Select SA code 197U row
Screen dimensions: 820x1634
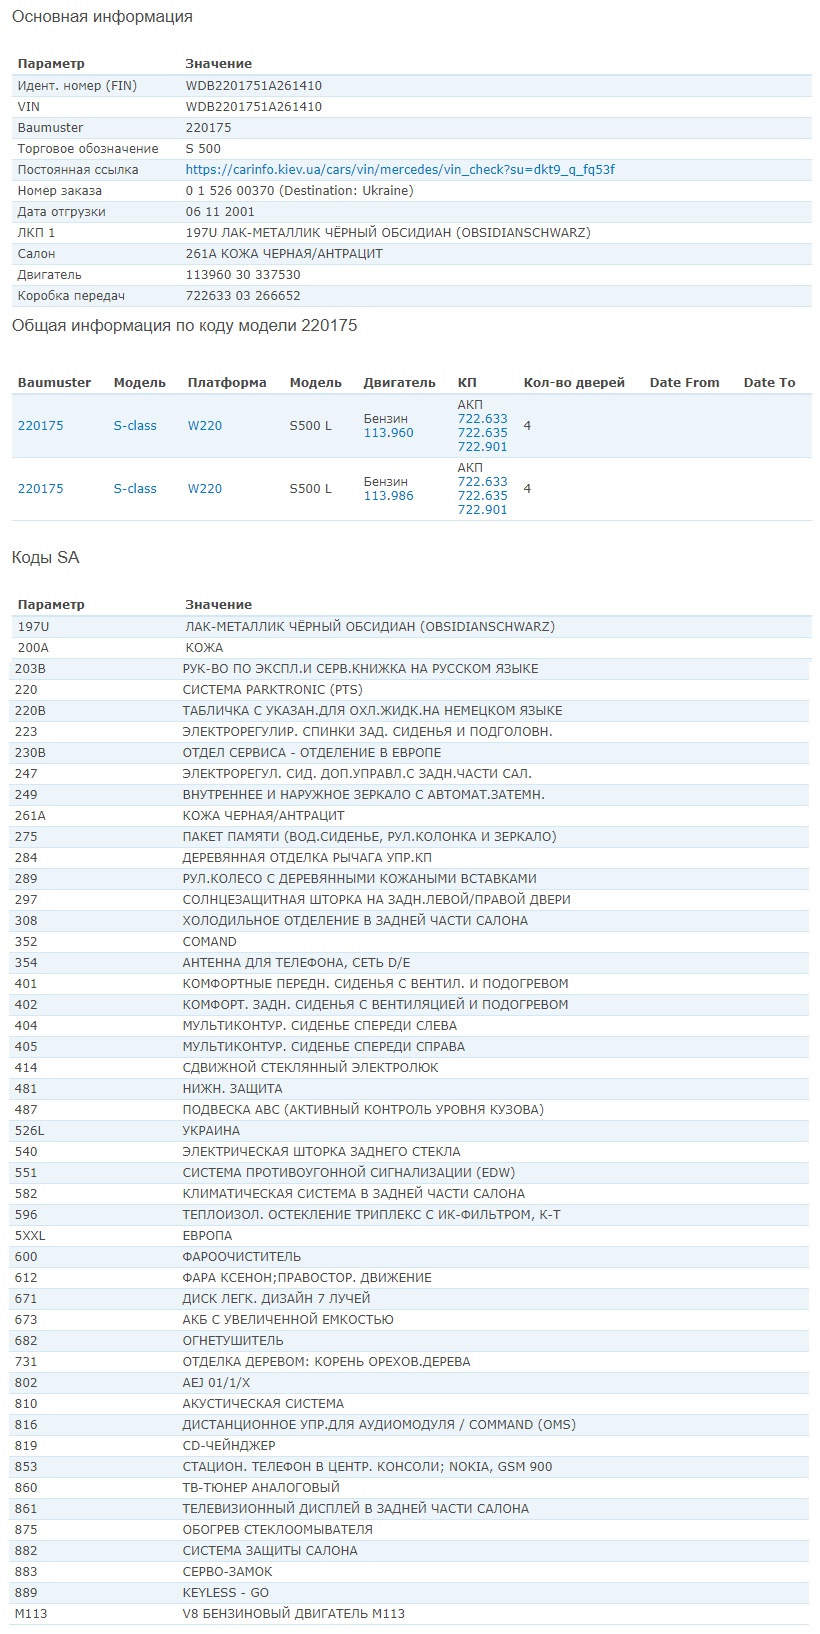[x=412, y=627]
